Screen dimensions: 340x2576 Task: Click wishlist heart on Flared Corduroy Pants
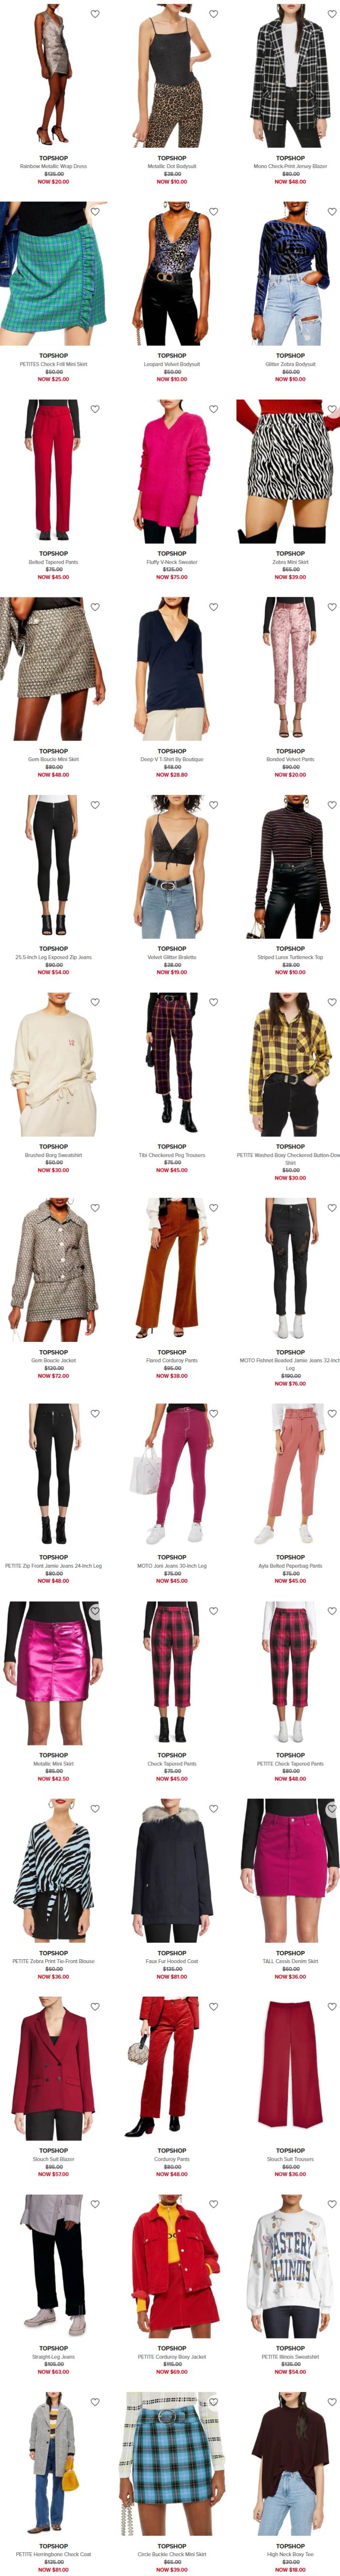[x=213, y=1208]
